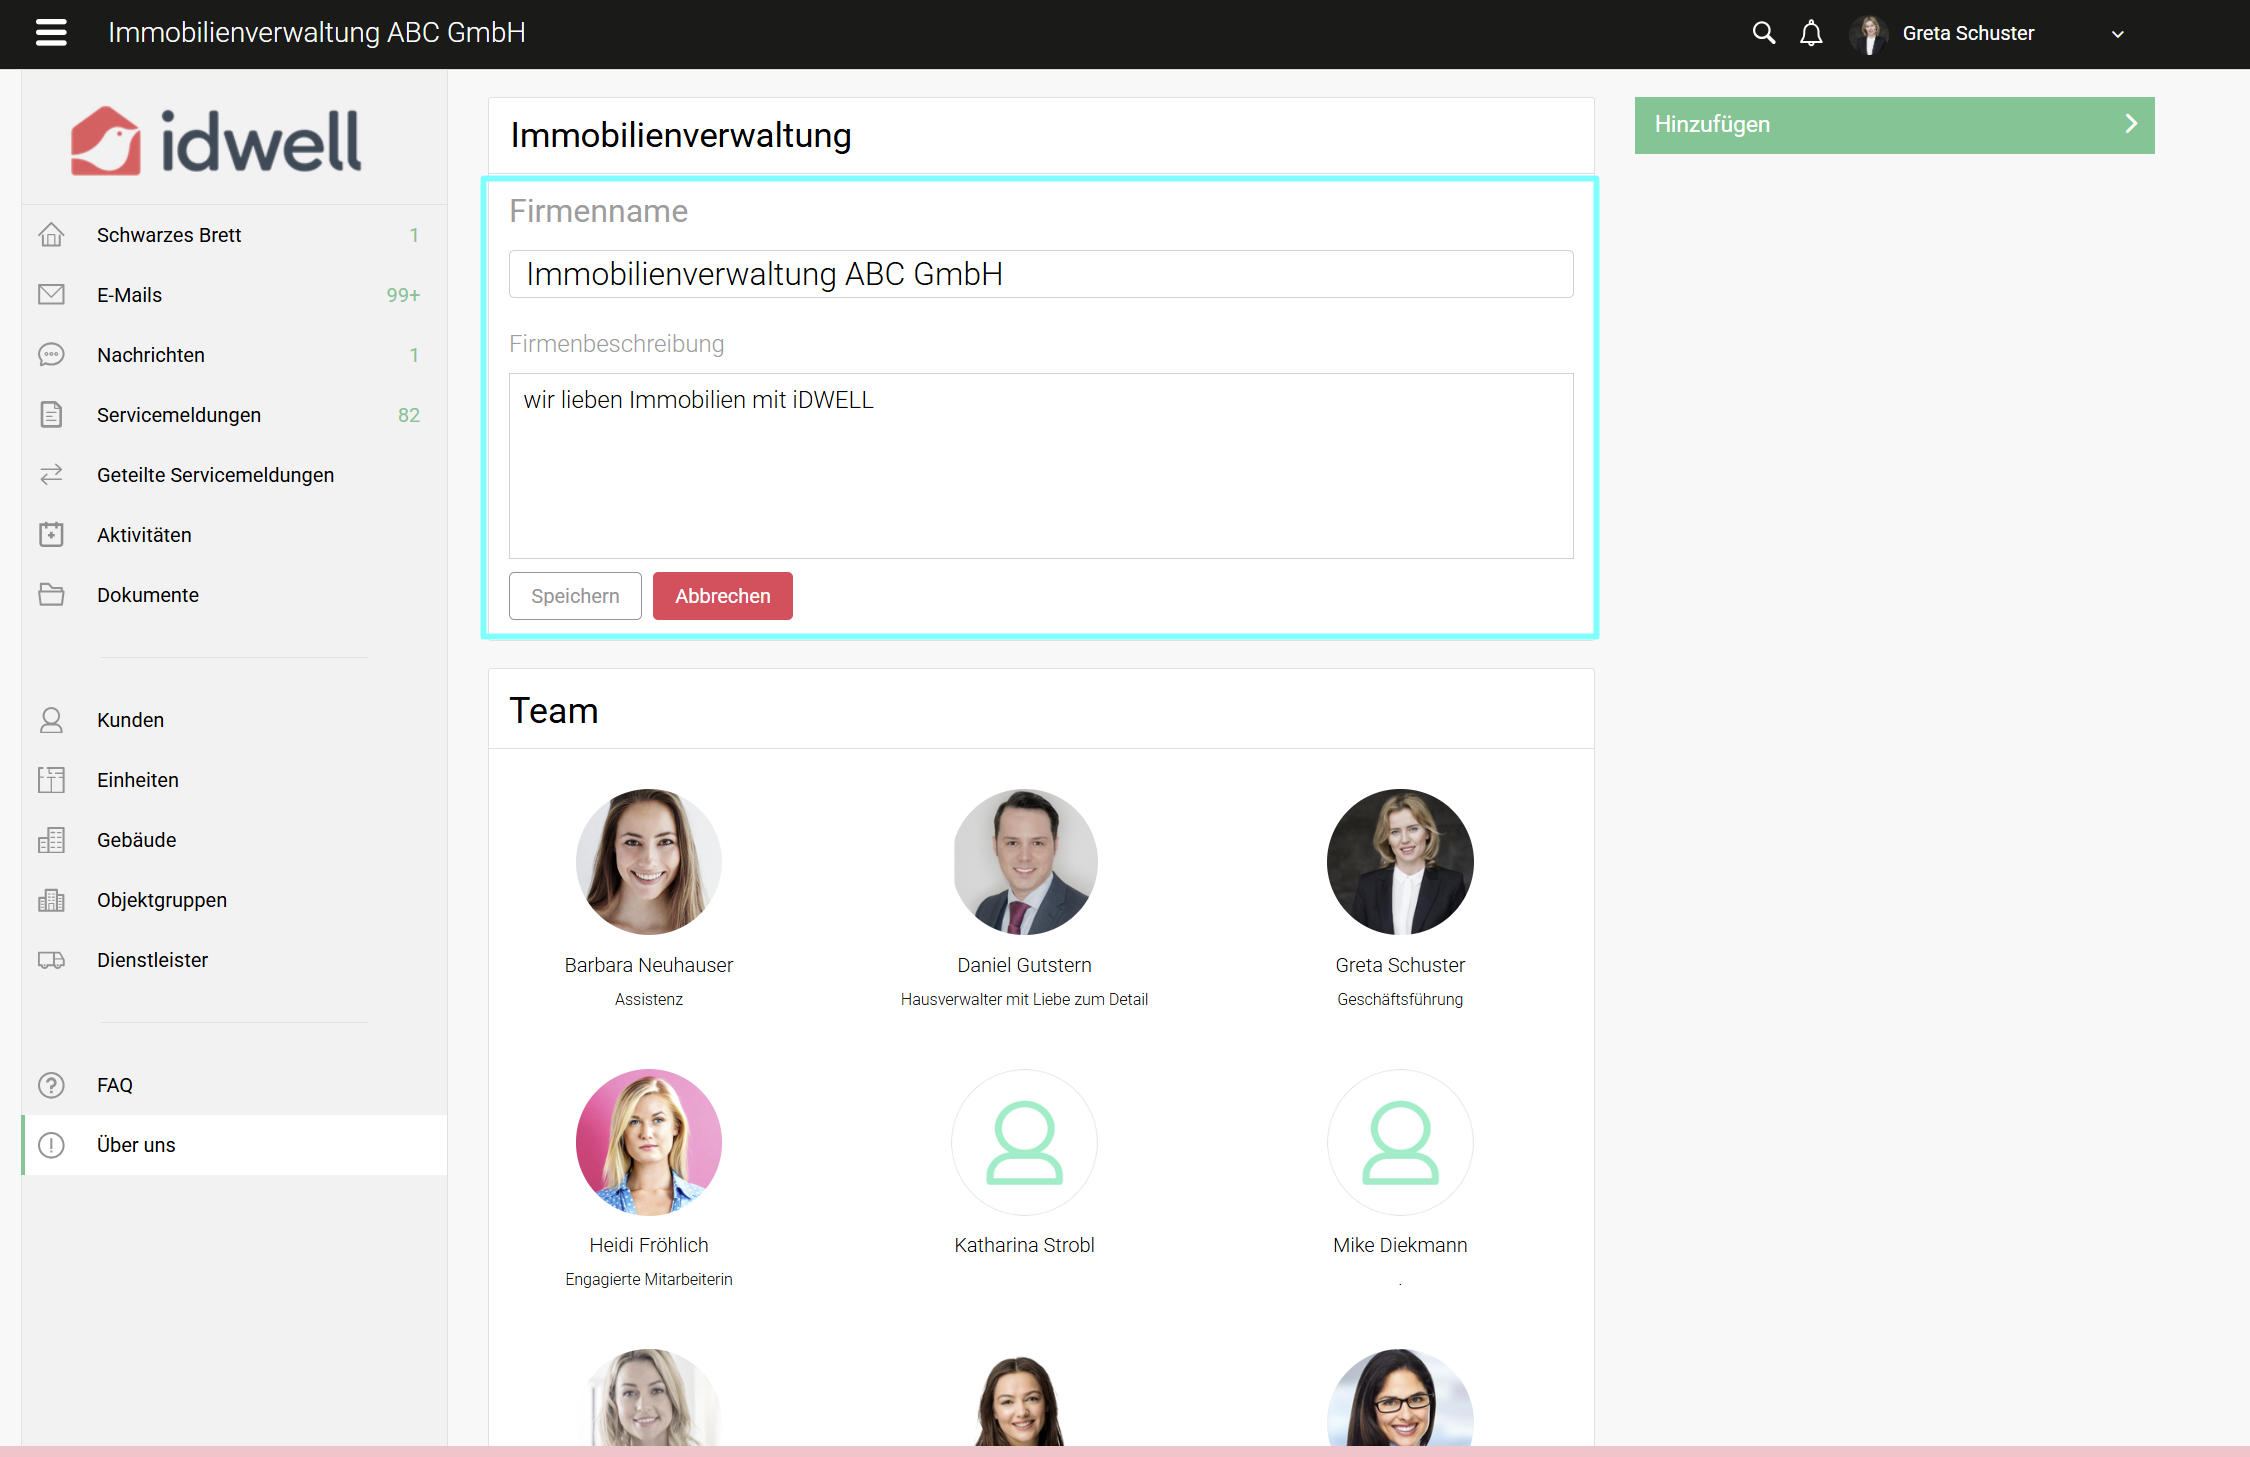The height and width of the screenshot is (1457, 2250).
Task: Select Katharina Strobl's placeholder avatar
Action: (1024, 1142)
